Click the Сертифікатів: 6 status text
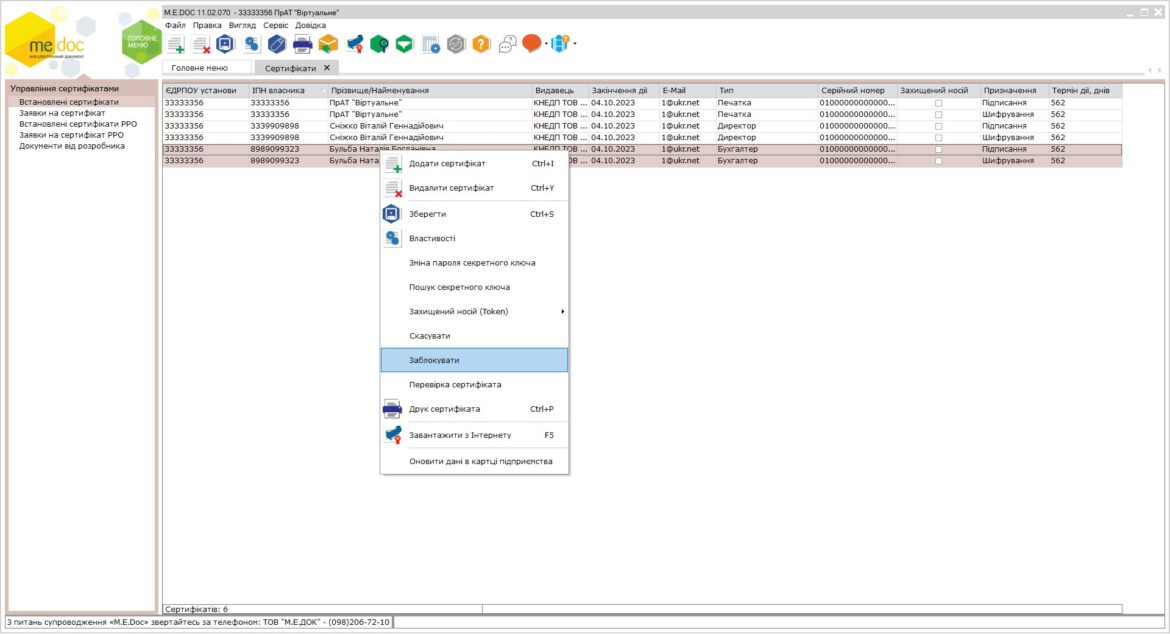 [196, 609]
